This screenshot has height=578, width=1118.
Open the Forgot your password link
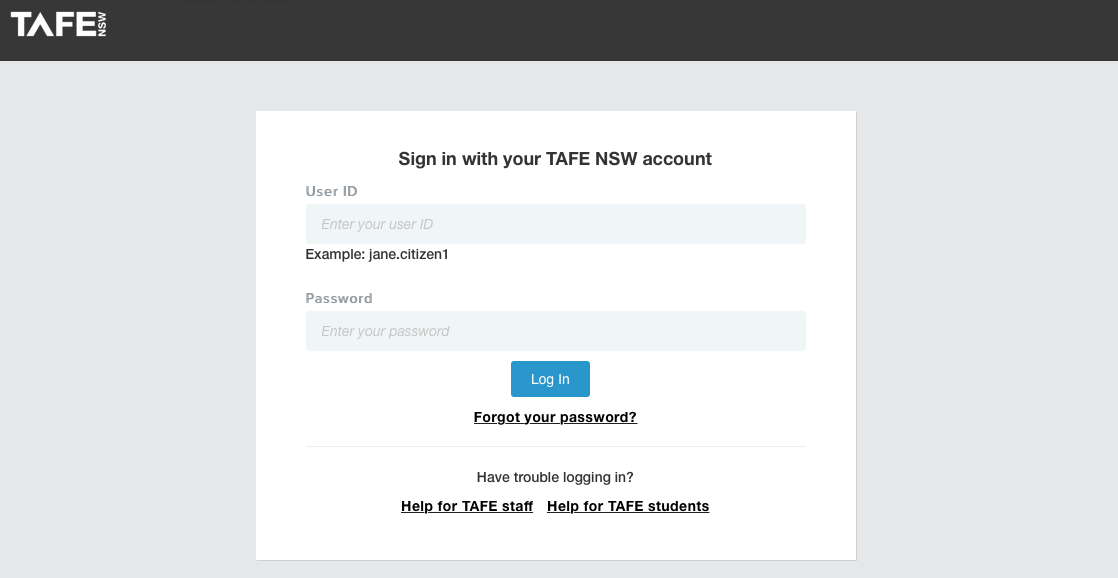pos(555,417)
